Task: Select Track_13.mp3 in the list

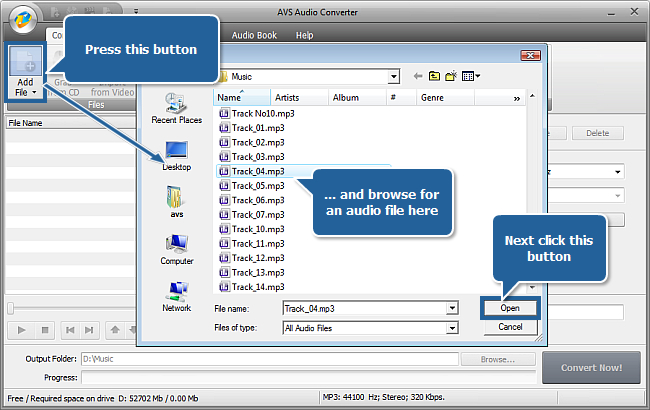Action: point(252,273)
